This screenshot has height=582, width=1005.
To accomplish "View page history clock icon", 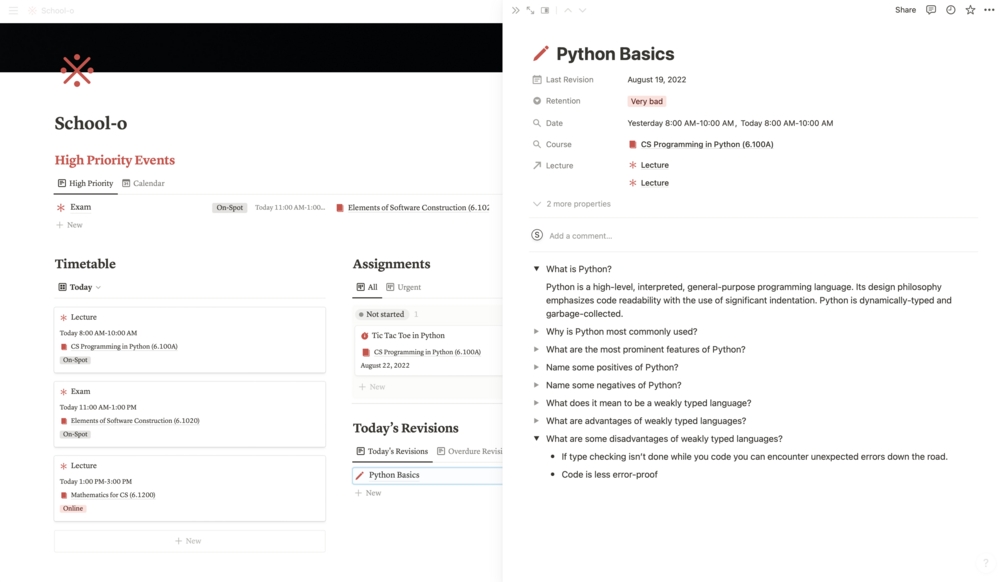I will 950,10.
